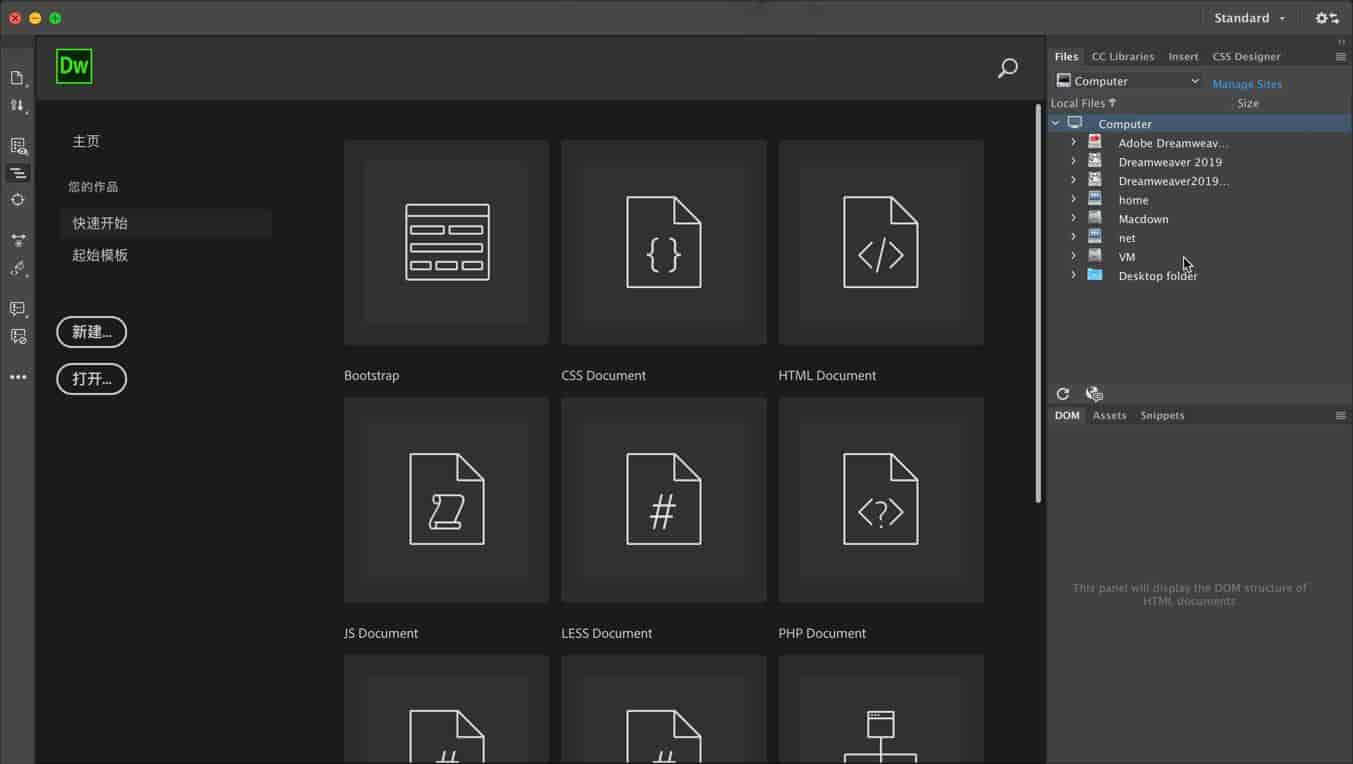
Task: Open the three-dots Customize Toolbar icon
Action: pos(18,377)
